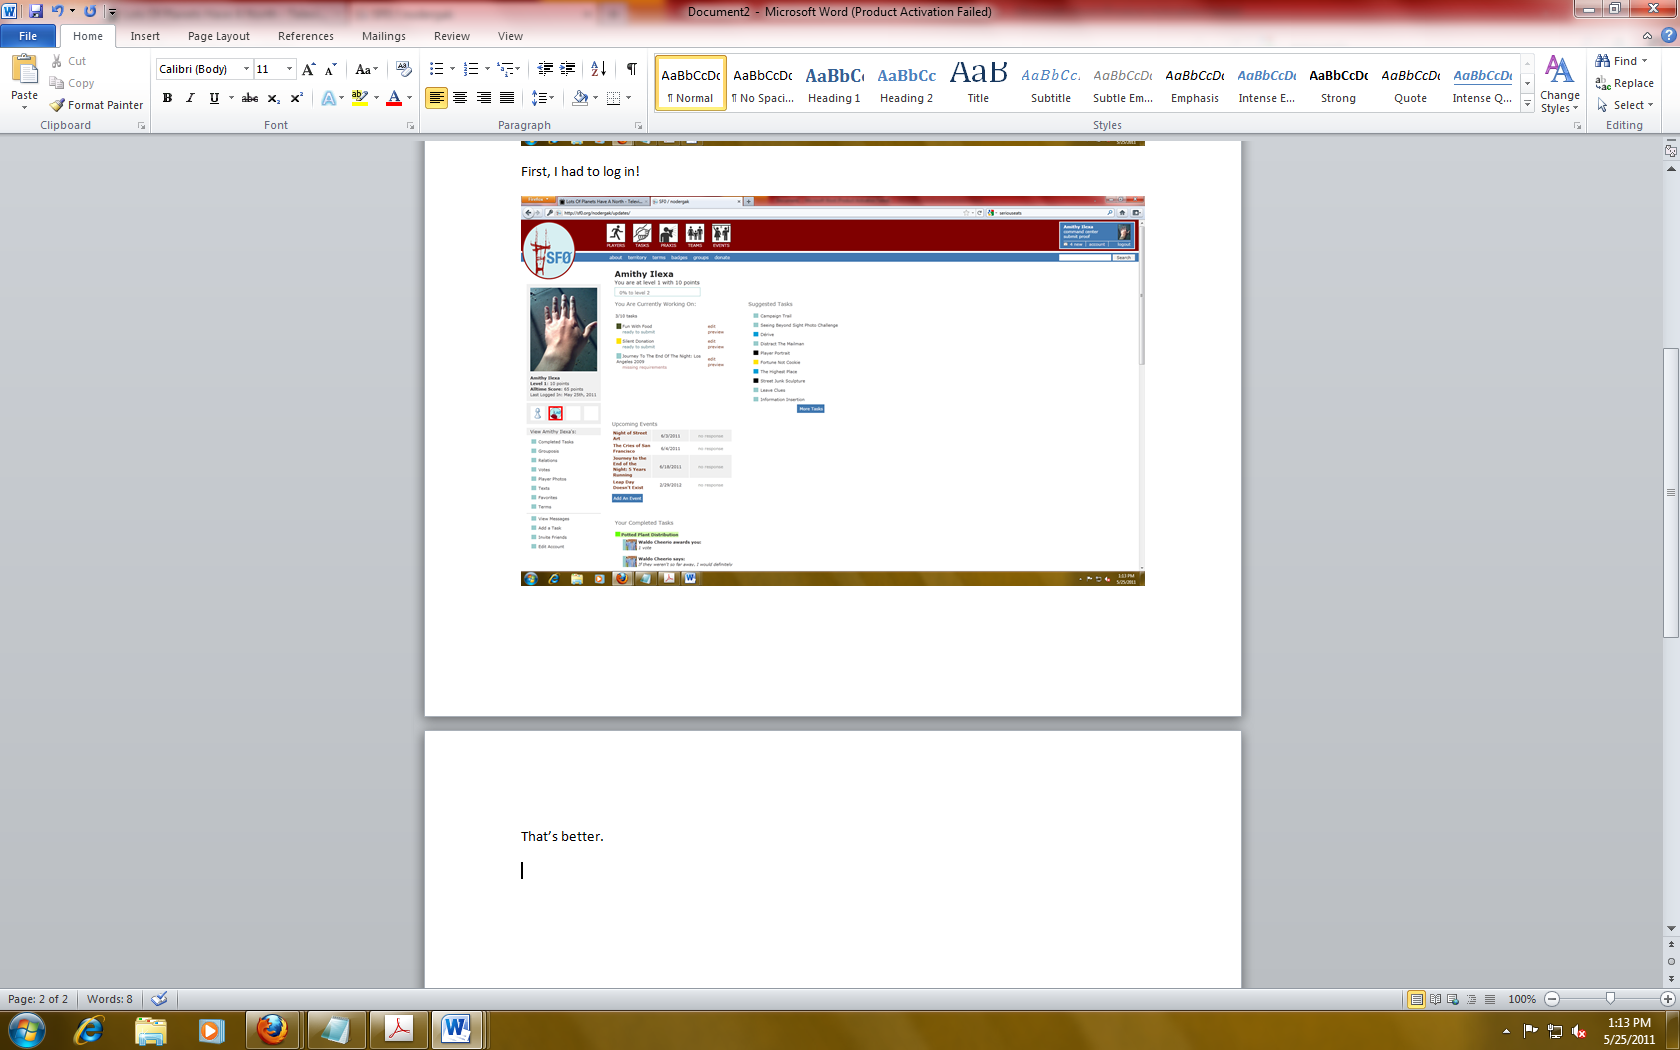Open the Find dropdown arrow

coord(1645,61)
